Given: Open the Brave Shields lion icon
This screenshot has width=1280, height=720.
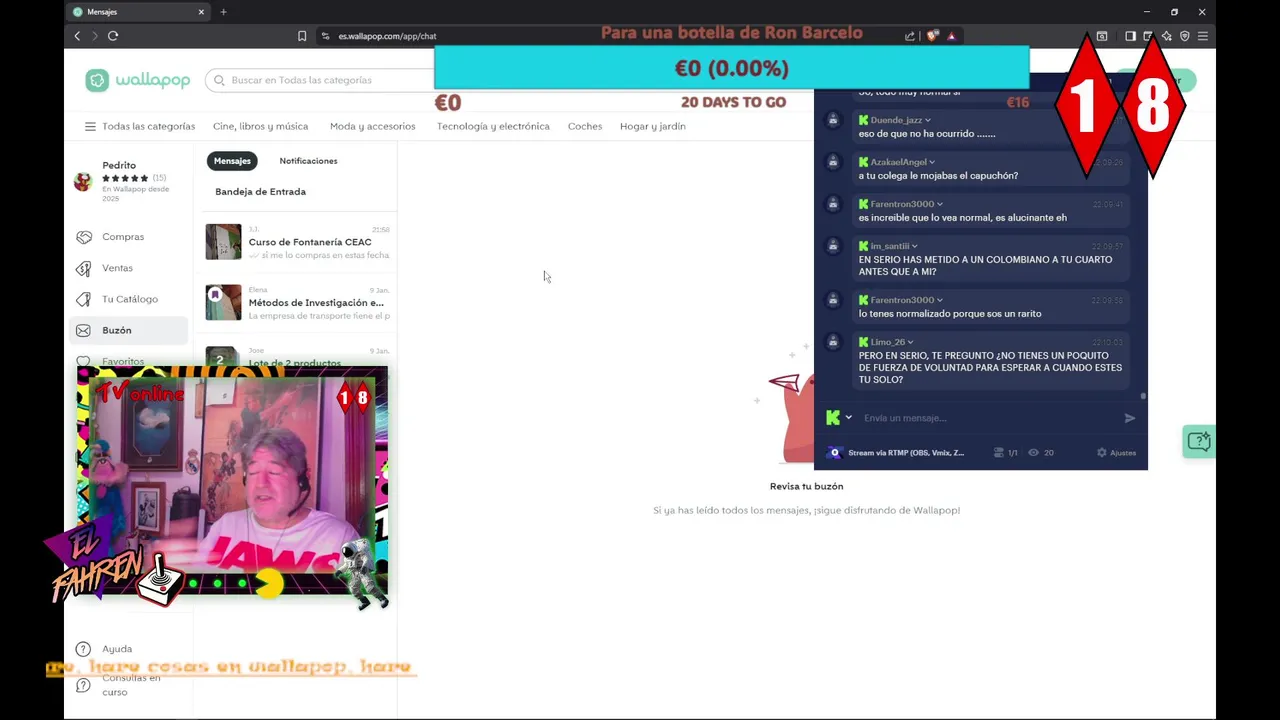Looking at the screenshot, I should [933, 36].
